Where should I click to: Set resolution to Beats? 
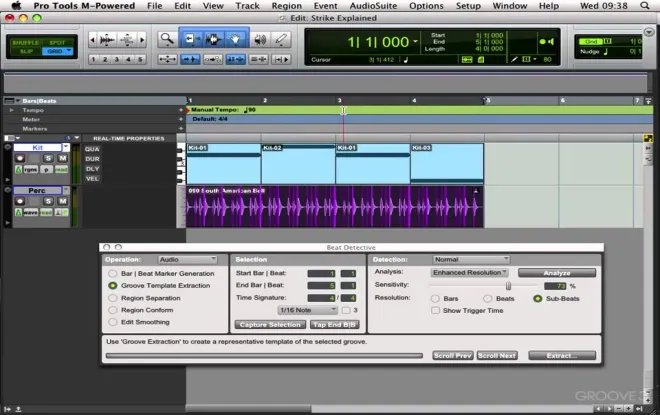click(x=487, y=298)
